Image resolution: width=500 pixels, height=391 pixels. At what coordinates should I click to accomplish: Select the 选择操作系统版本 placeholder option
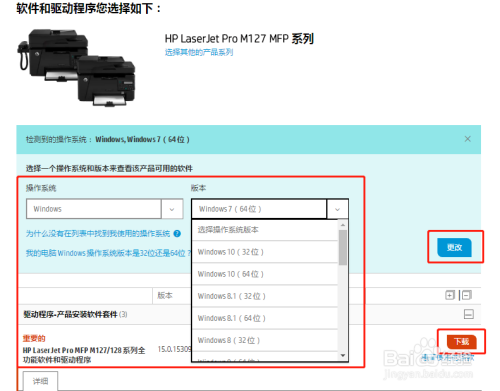pos(265,230)
